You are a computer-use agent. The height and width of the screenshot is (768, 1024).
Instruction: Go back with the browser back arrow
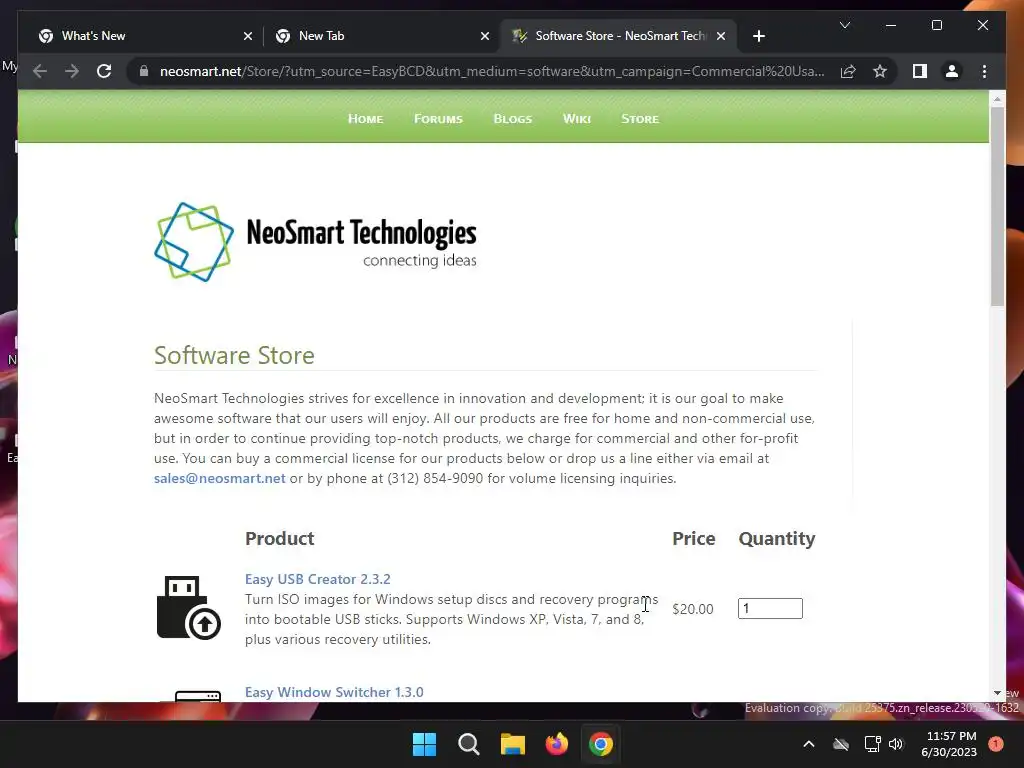point(40,71)
